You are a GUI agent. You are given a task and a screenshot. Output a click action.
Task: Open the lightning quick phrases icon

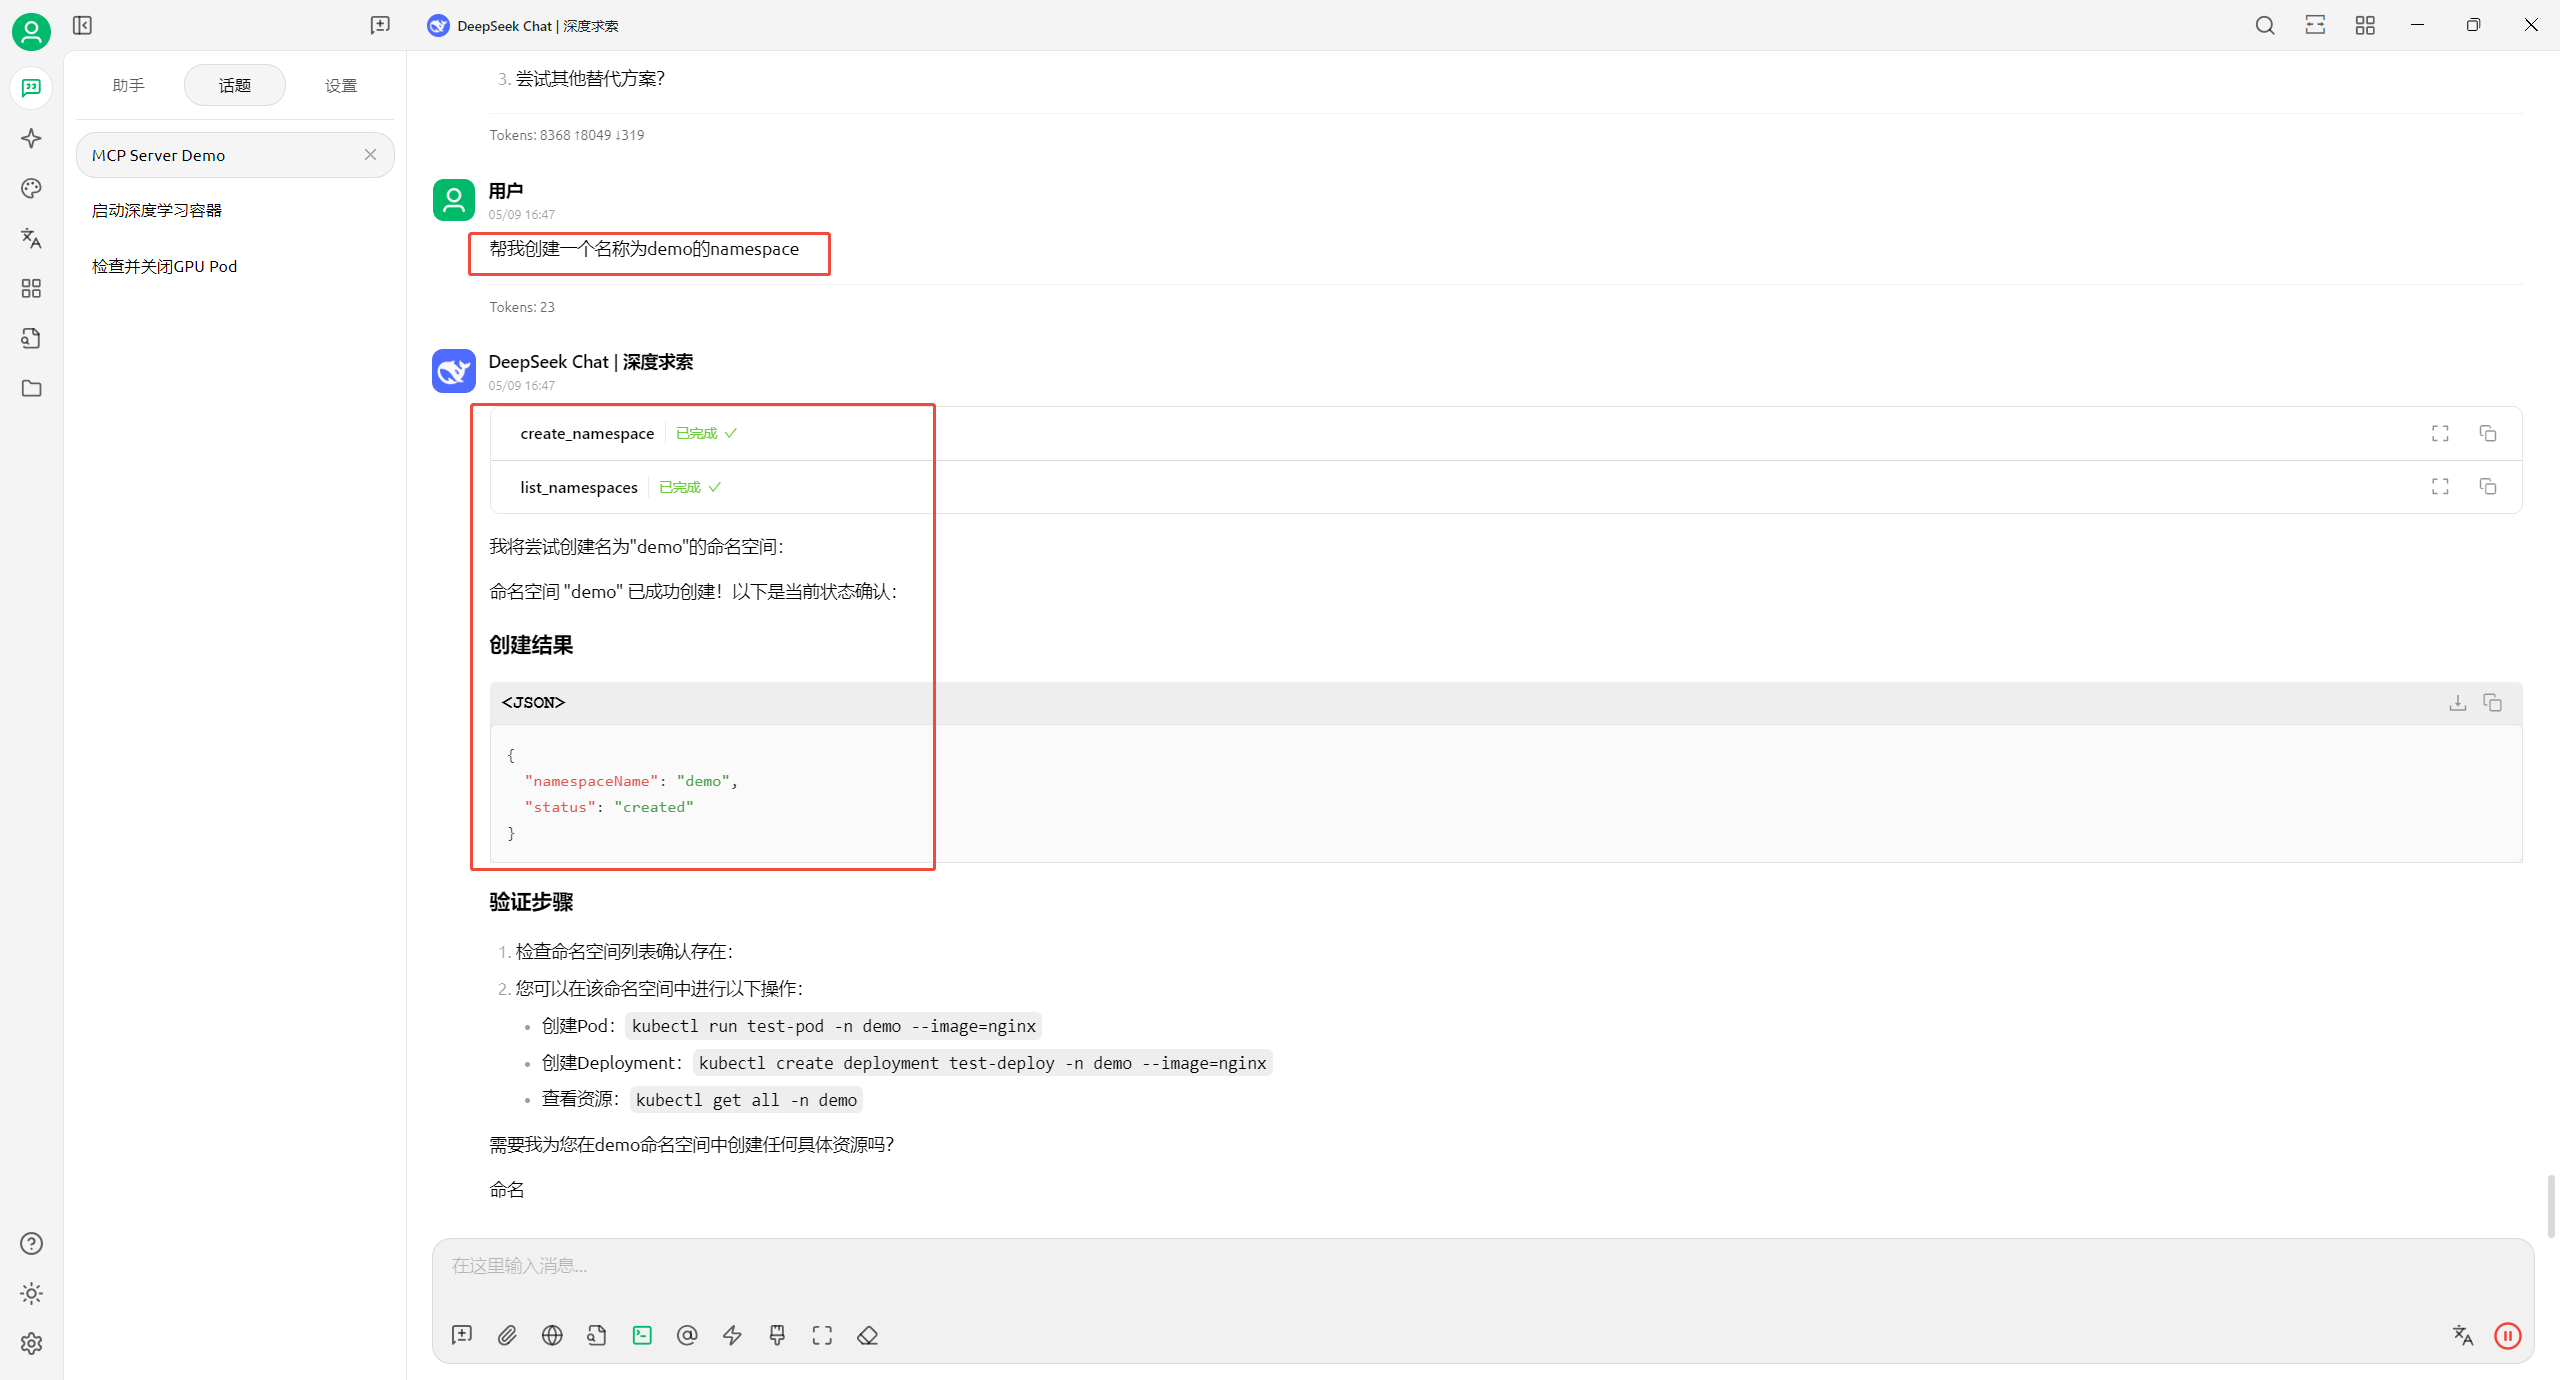click(732, 1335)
